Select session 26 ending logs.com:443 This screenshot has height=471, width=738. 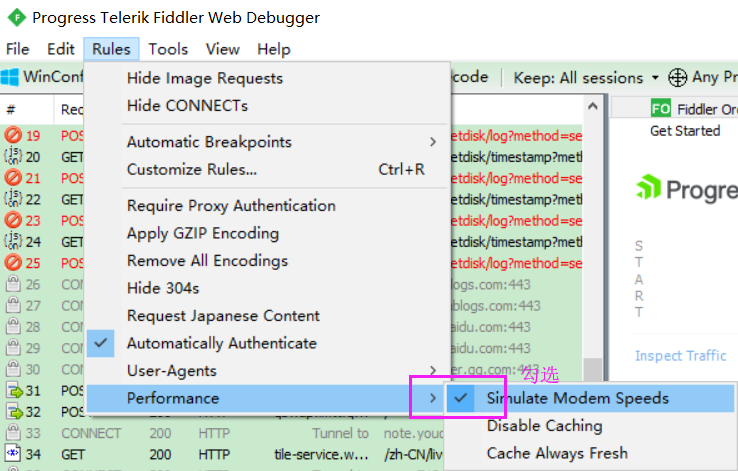tap(490, 285)
